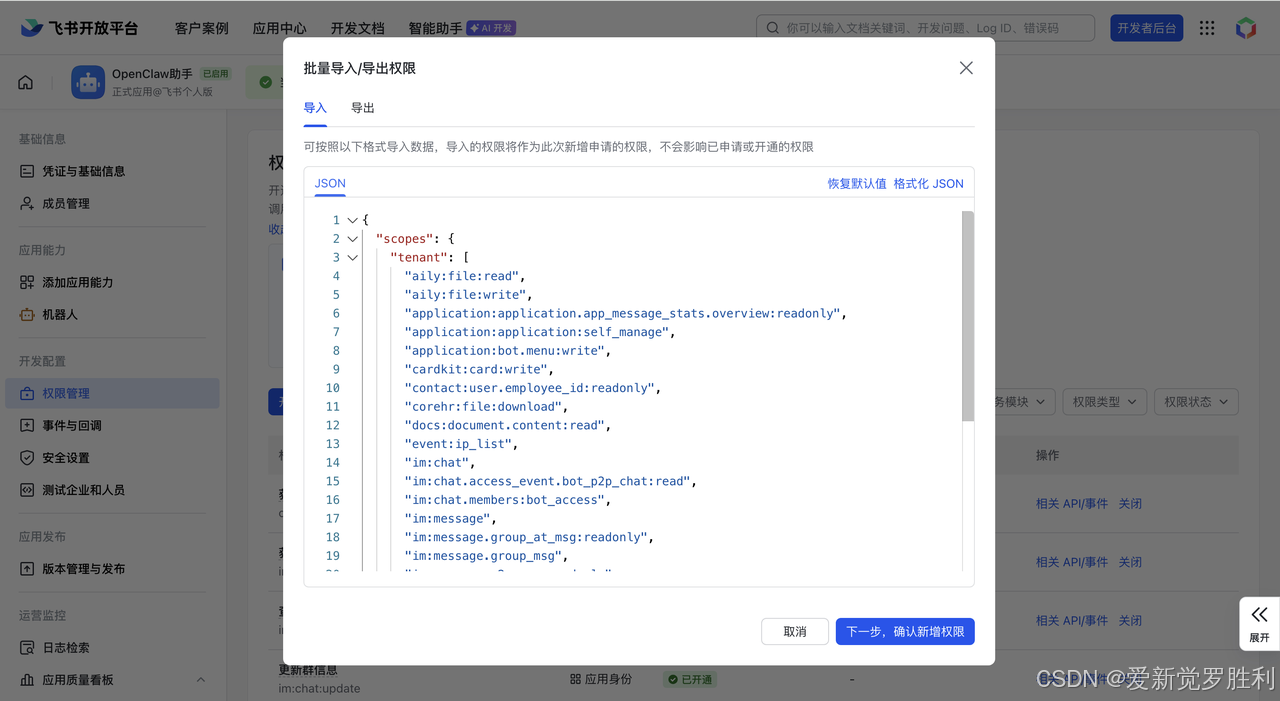
Task: Click 下一步，确认新增权限 button
Action: click(x=905, y=632)
